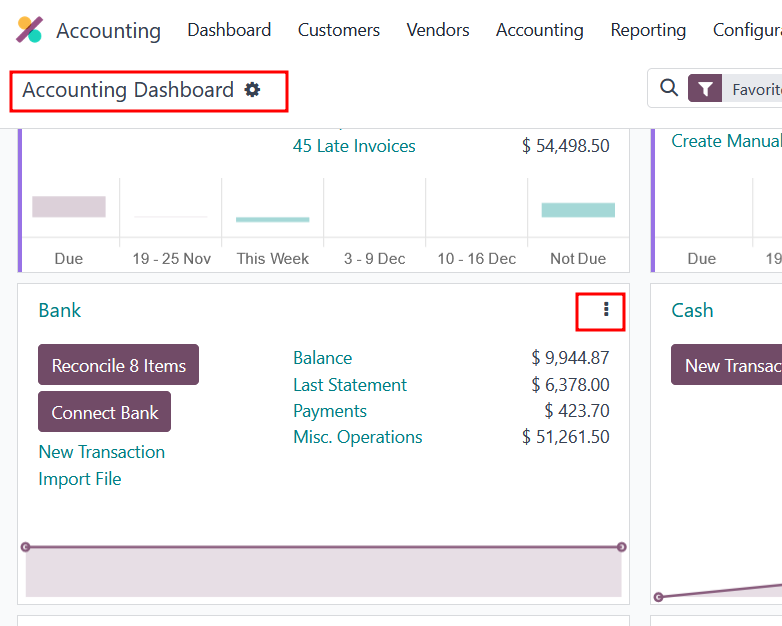
Task: Open the Reporting menu
Action: (648, 30)
